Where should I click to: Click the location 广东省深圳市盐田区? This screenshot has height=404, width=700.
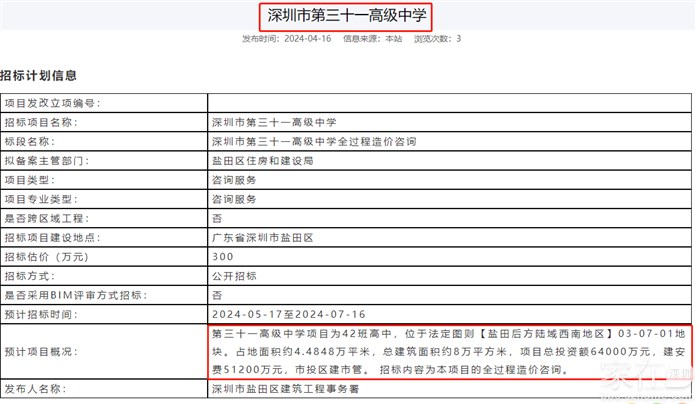[262, 237]
